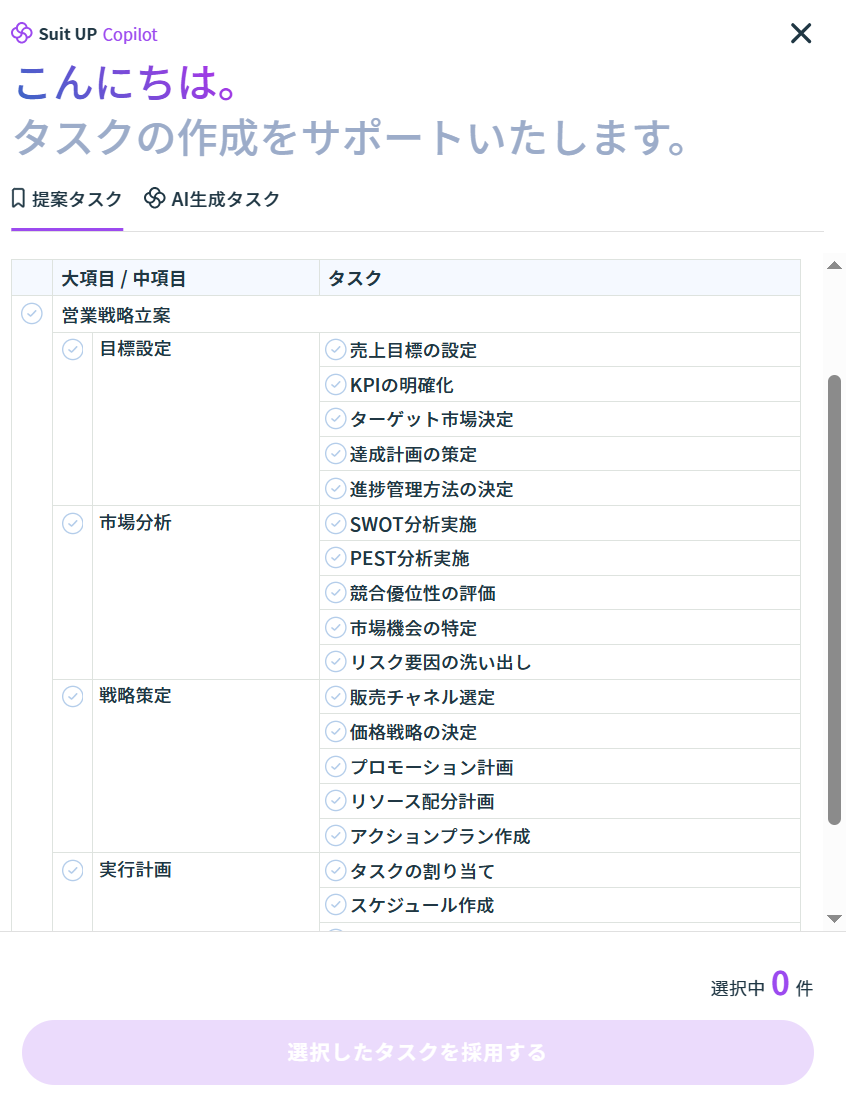Image resolution: width=846 pixels, height=1102 pixels.
Task: Select the 目標設定 category check circle
Action: click(x=73, y=349)
